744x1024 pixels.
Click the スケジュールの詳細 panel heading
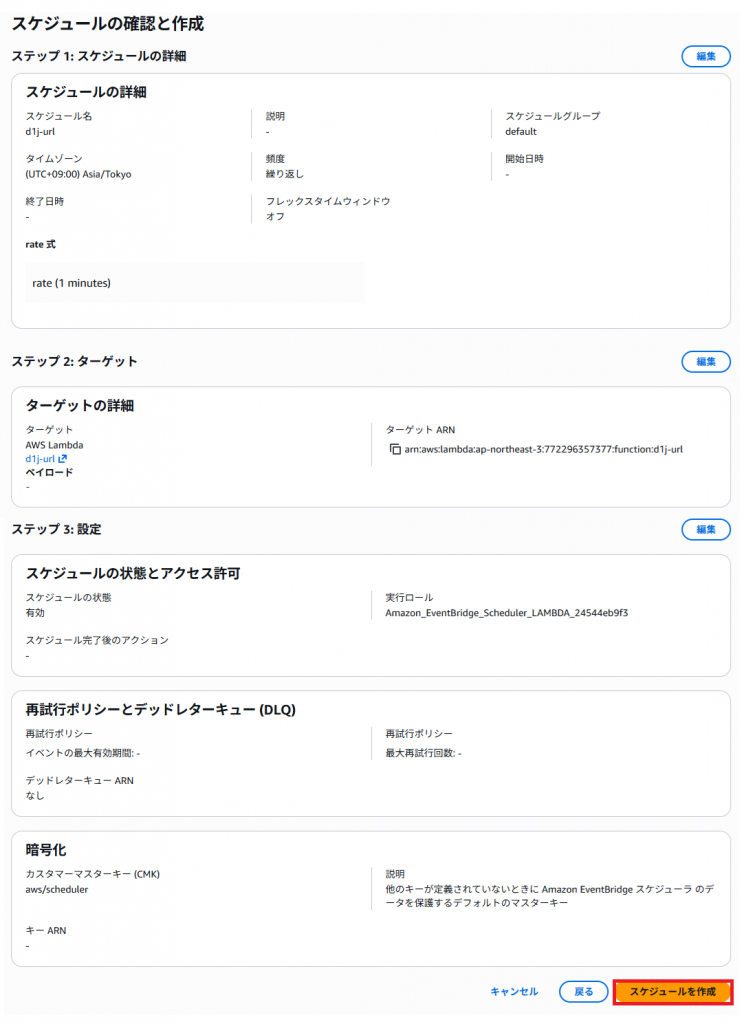click(x=86, y=92)
